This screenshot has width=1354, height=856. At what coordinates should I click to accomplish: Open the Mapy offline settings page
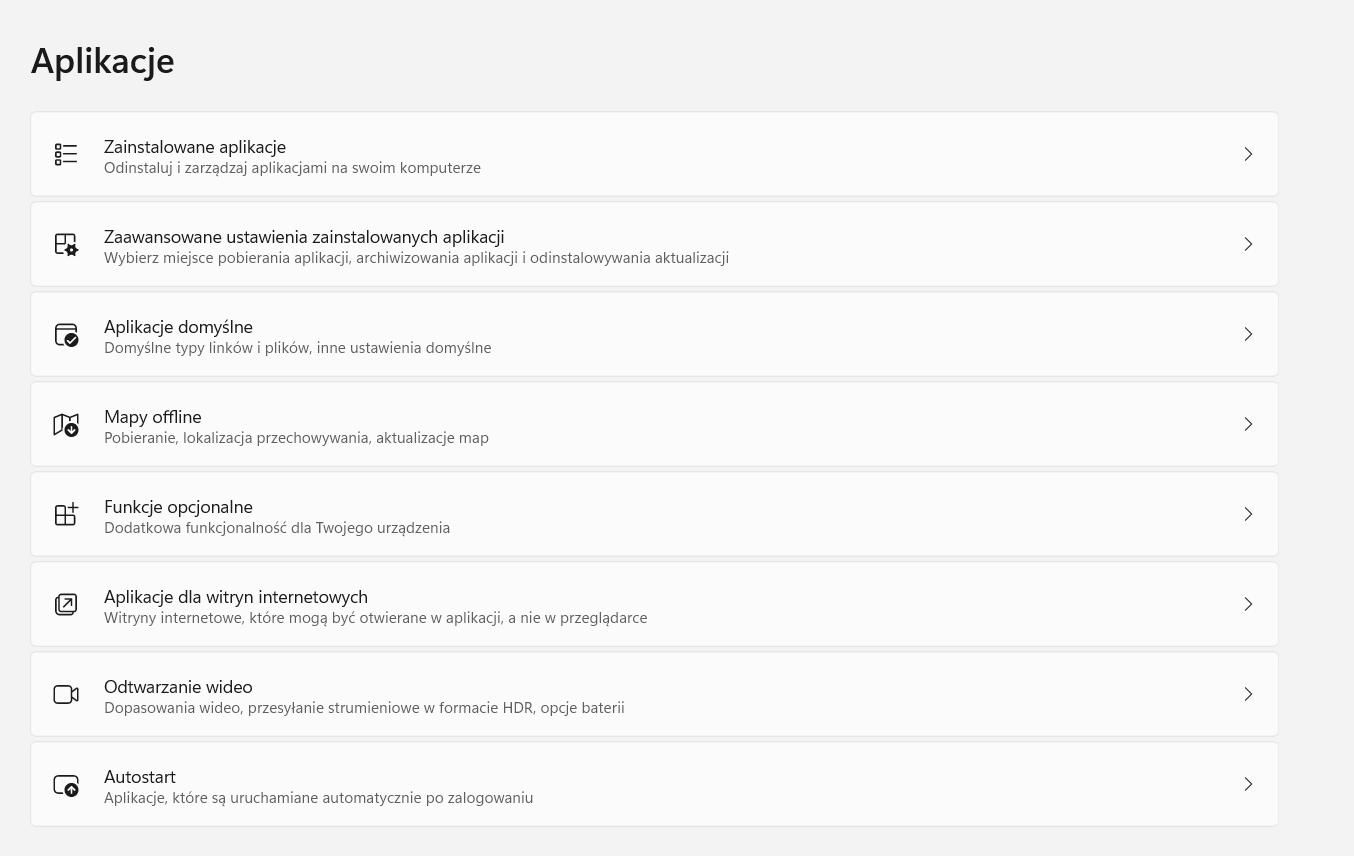(153, 417)
